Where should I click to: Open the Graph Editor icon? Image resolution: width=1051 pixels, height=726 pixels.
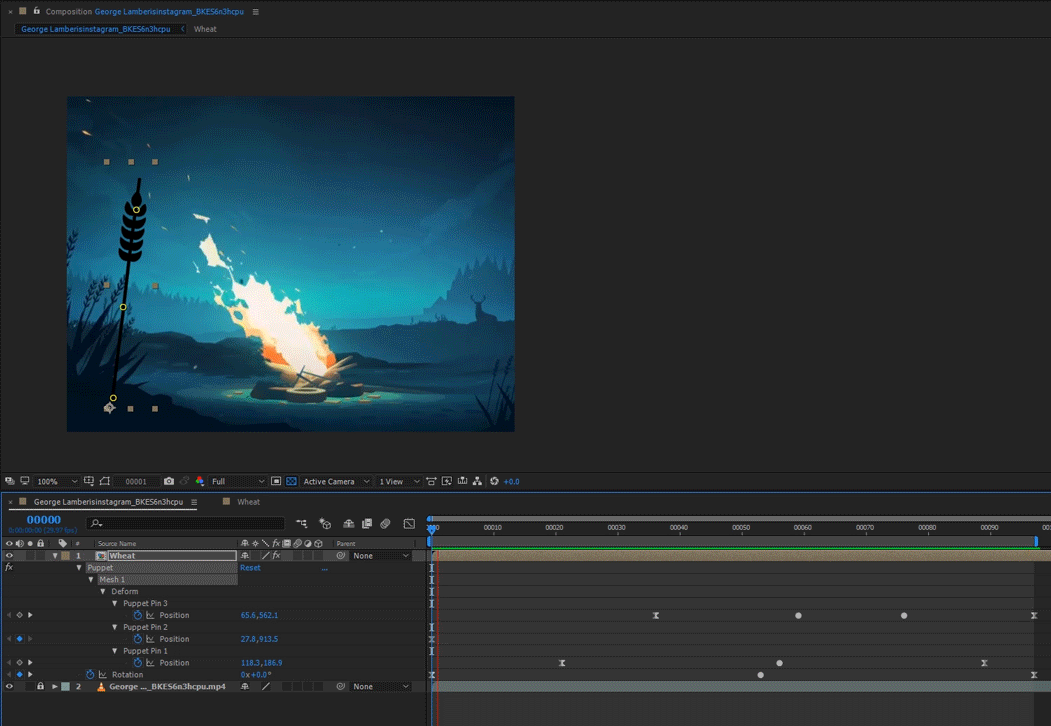tap(409, 524)
